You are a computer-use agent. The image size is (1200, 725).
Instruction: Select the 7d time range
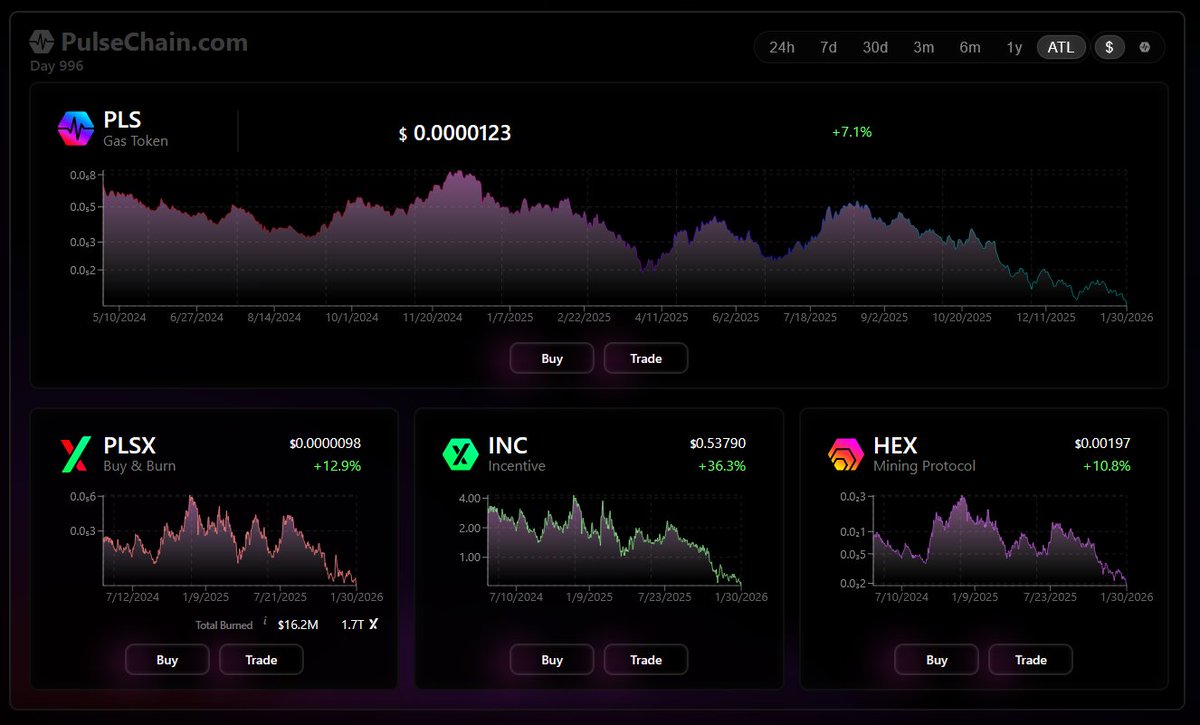[x=828, y=47]
